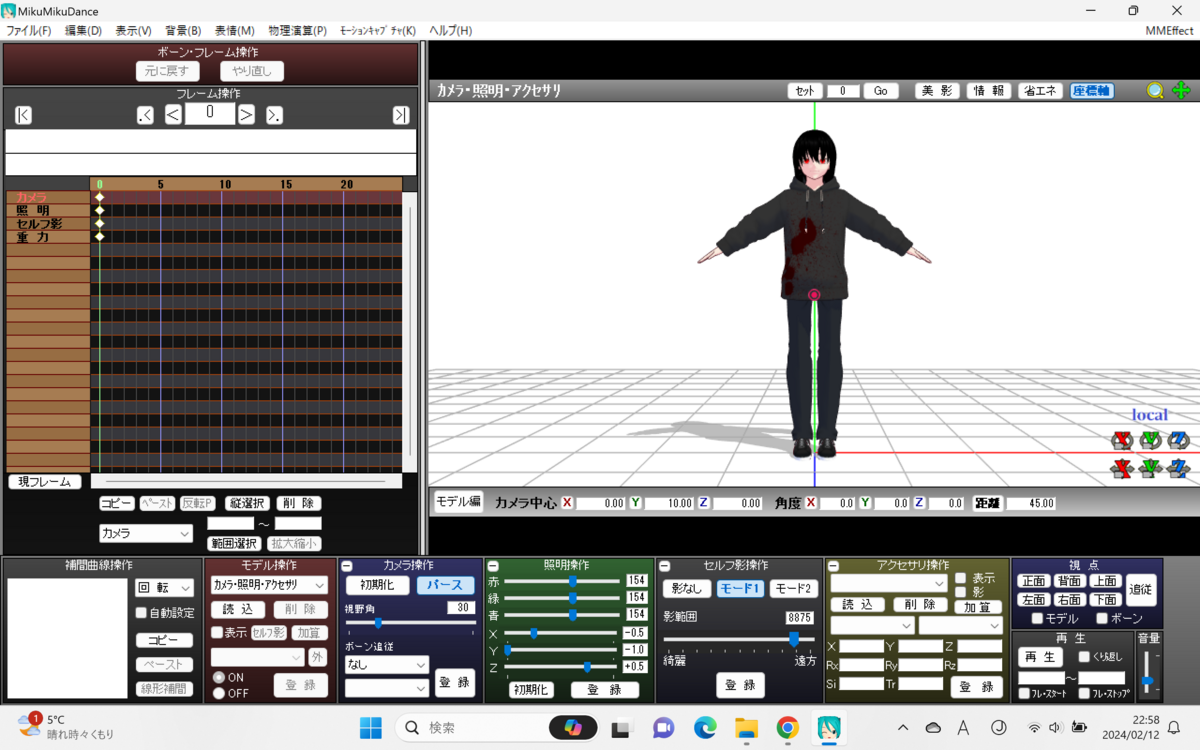The image size is (1200, 750).
Task: Switch view with the 正面 button
Action: (1034, 581)
